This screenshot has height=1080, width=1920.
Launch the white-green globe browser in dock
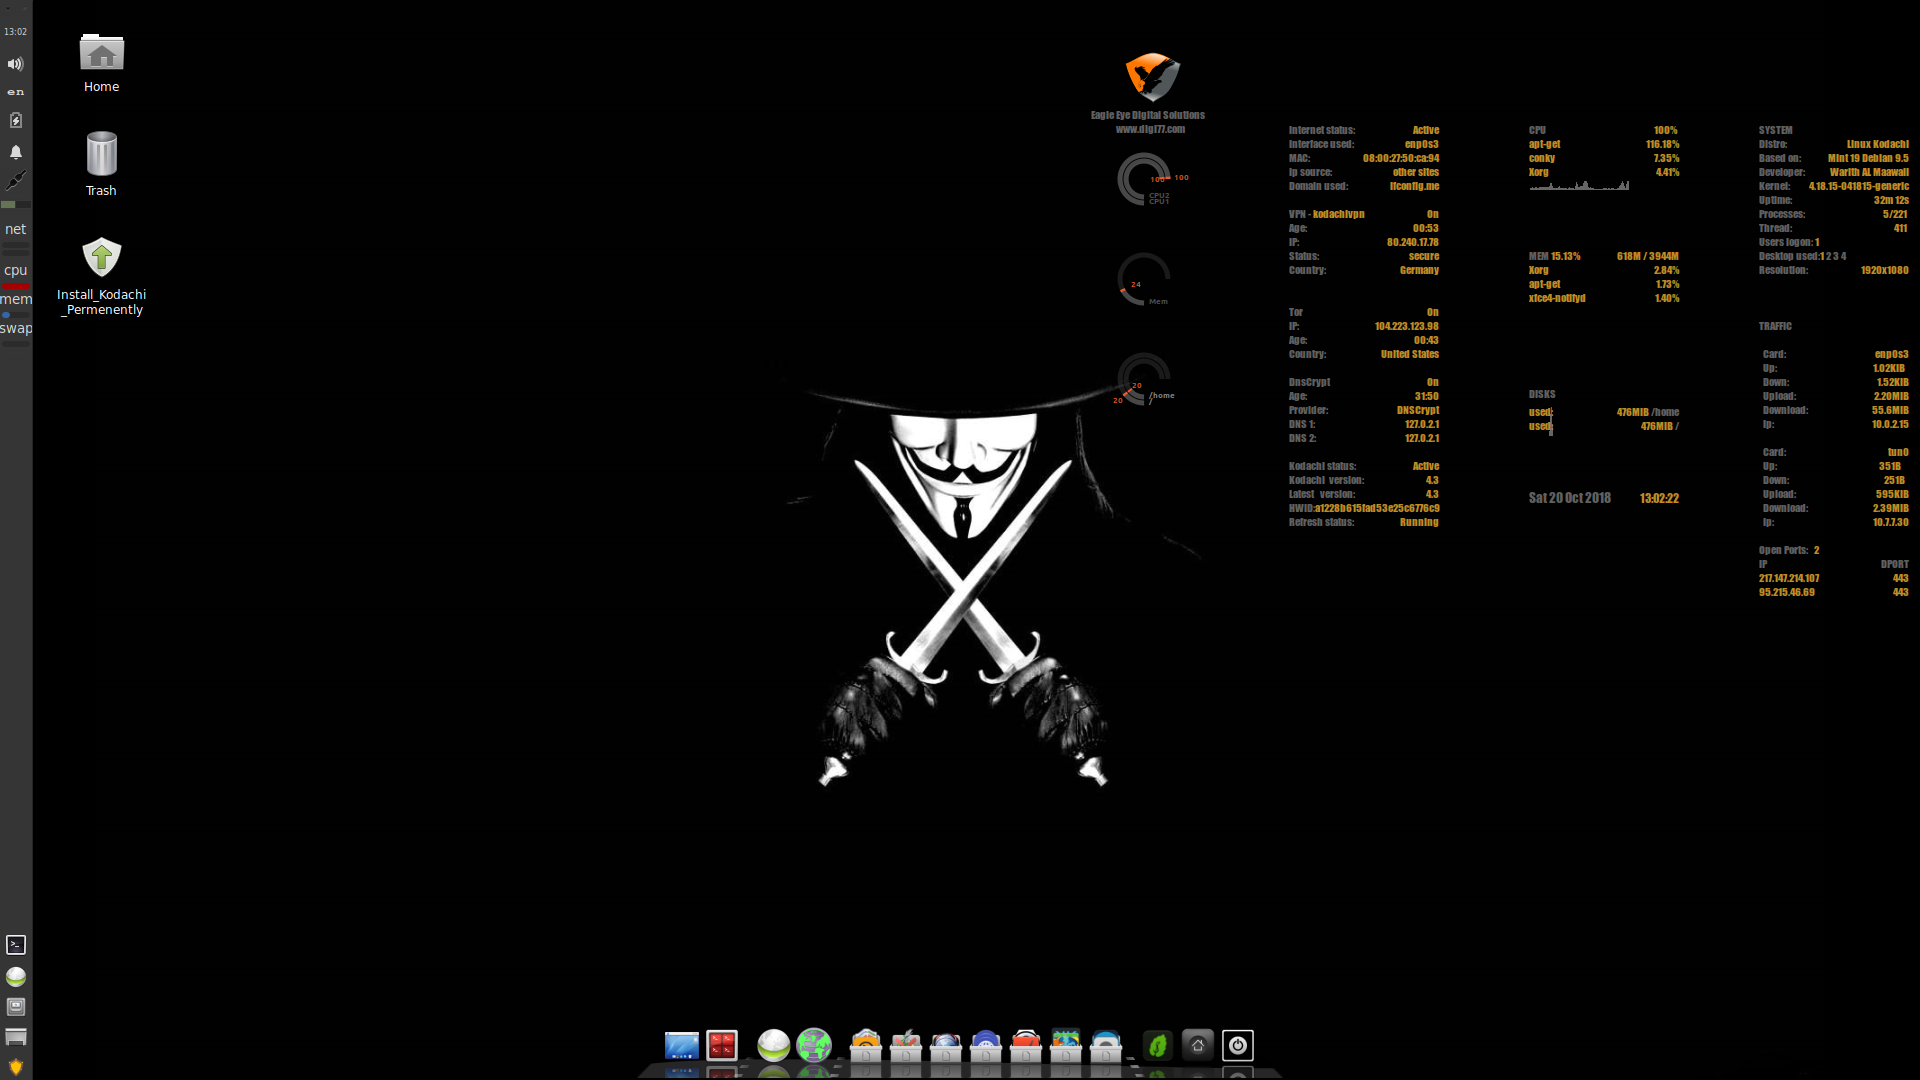click(773, 1046)
